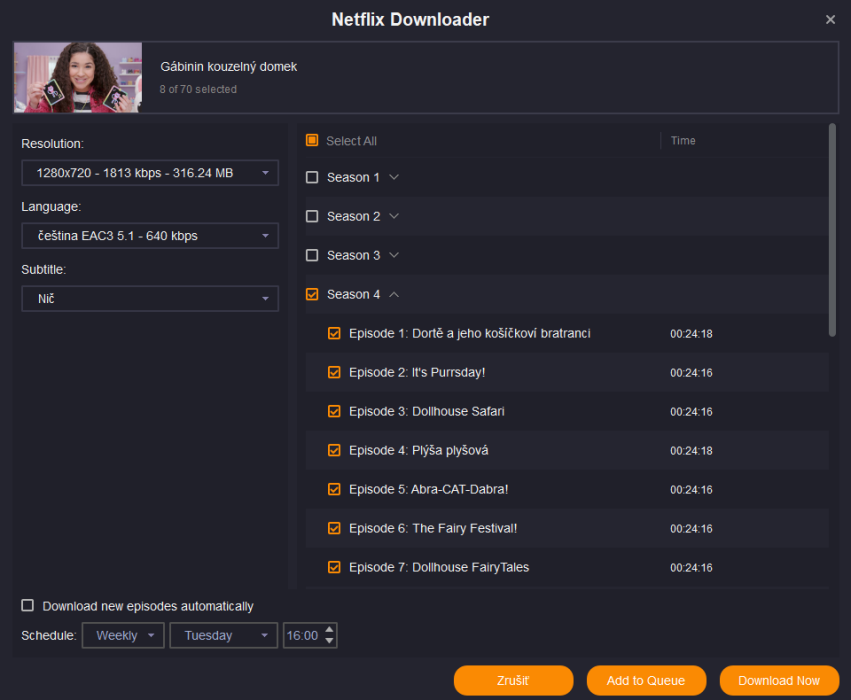The height and width of the screenshot is (700, 851).
Task: Open the Subtitle dropdown
Action: (x=150, y=299)
